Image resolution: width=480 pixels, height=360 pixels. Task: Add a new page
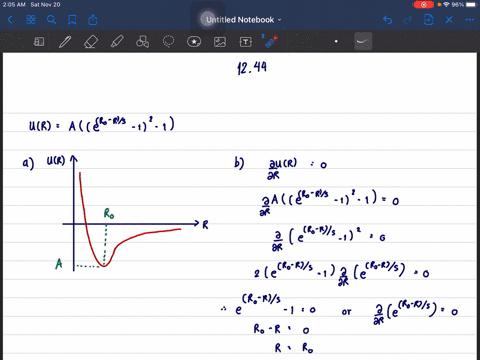click(429, 20)
